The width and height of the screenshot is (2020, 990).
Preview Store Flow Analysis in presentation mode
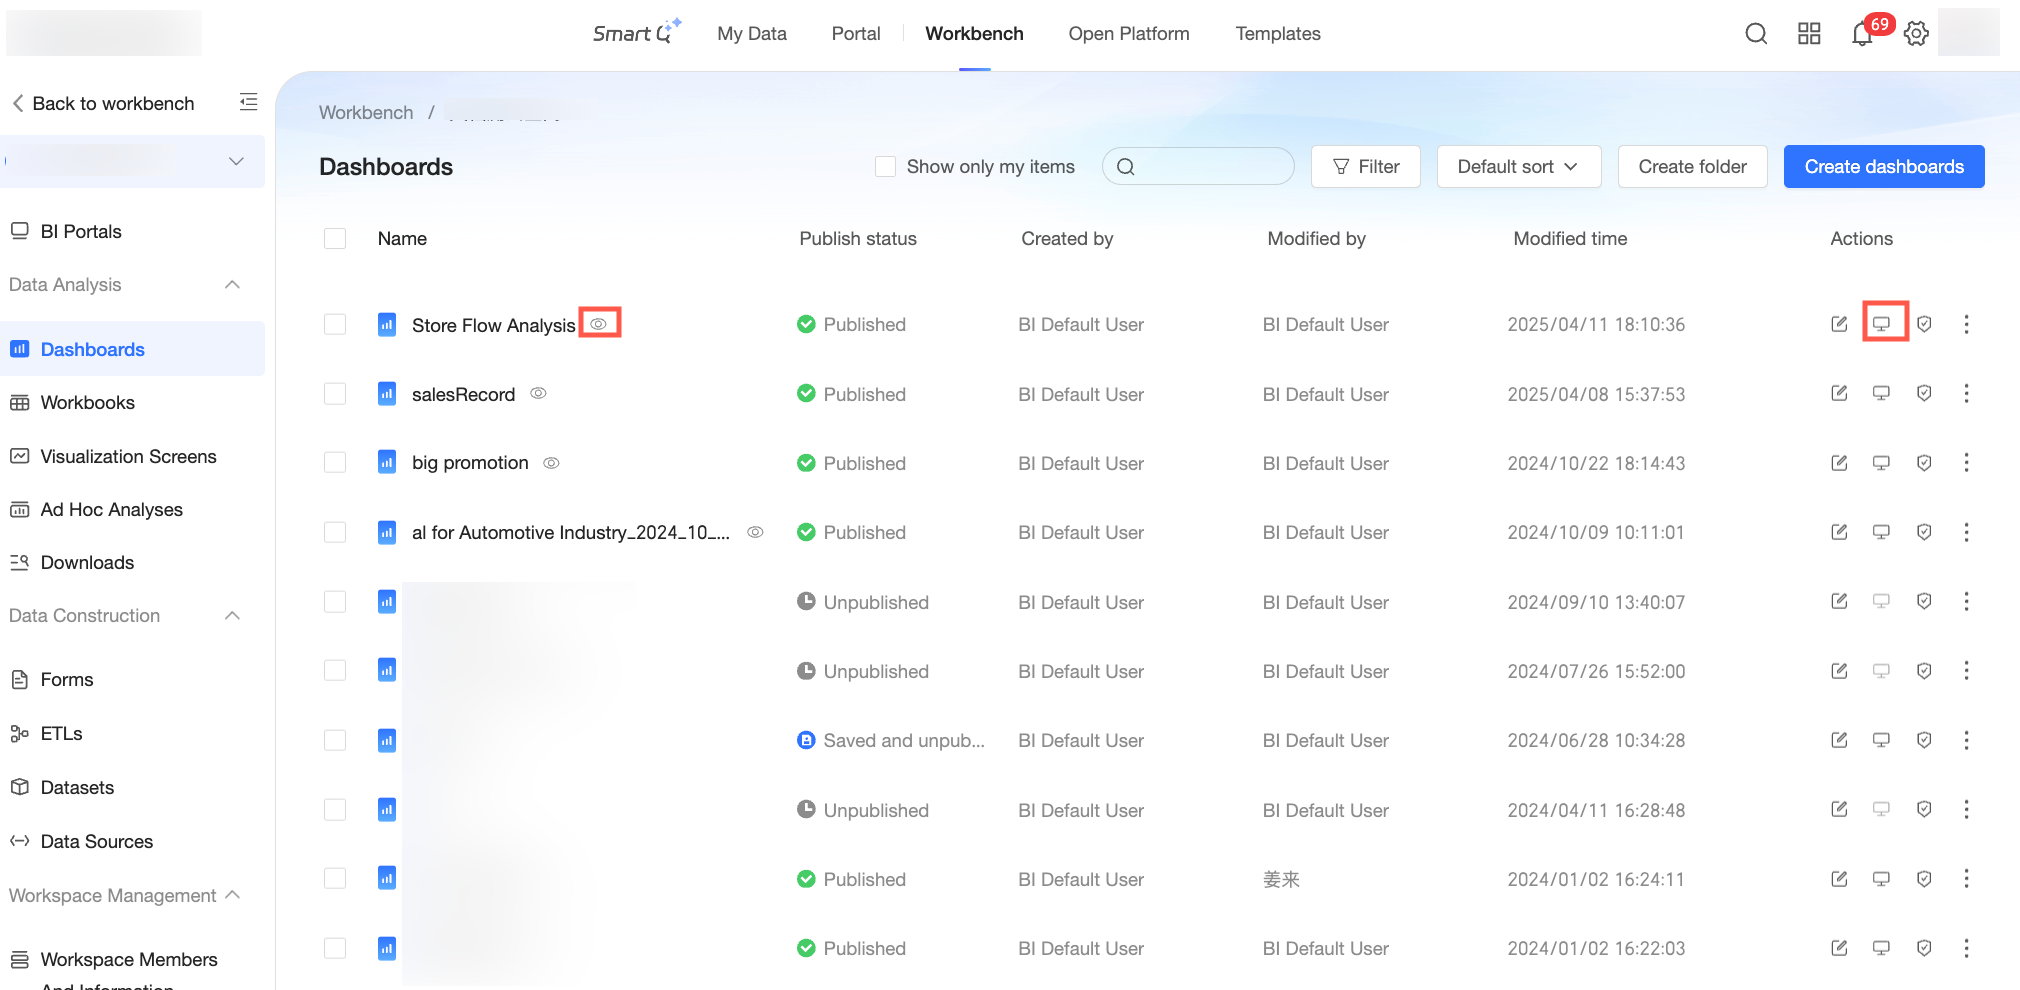coord(1881,324)
